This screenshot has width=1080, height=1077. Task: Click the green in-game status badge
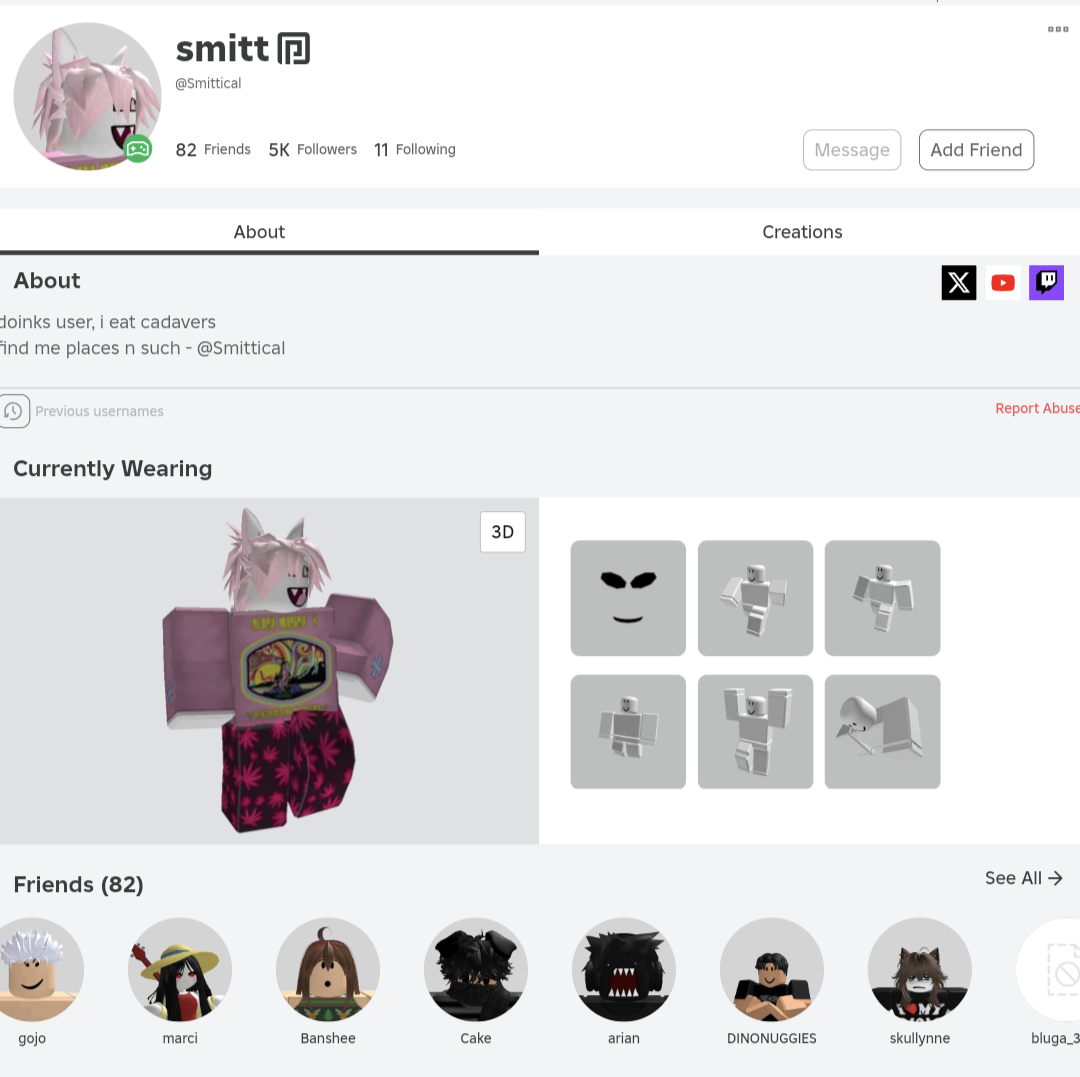tap(138, 149)
